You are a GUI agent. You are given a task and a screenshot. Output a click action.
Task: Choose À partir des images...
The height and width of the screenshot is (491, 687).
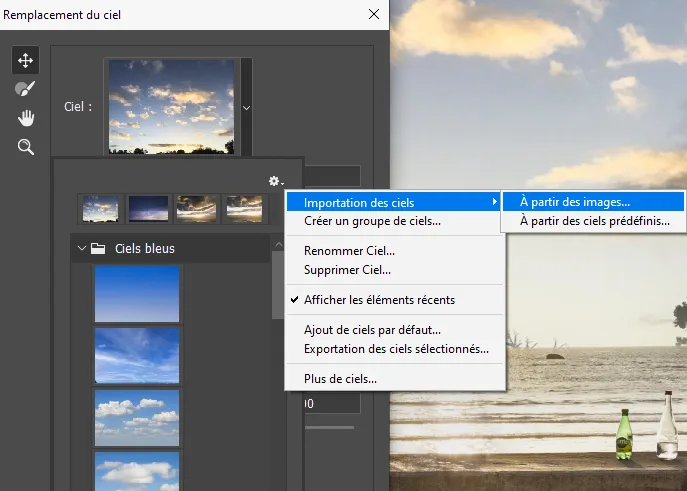coord(575,202)
